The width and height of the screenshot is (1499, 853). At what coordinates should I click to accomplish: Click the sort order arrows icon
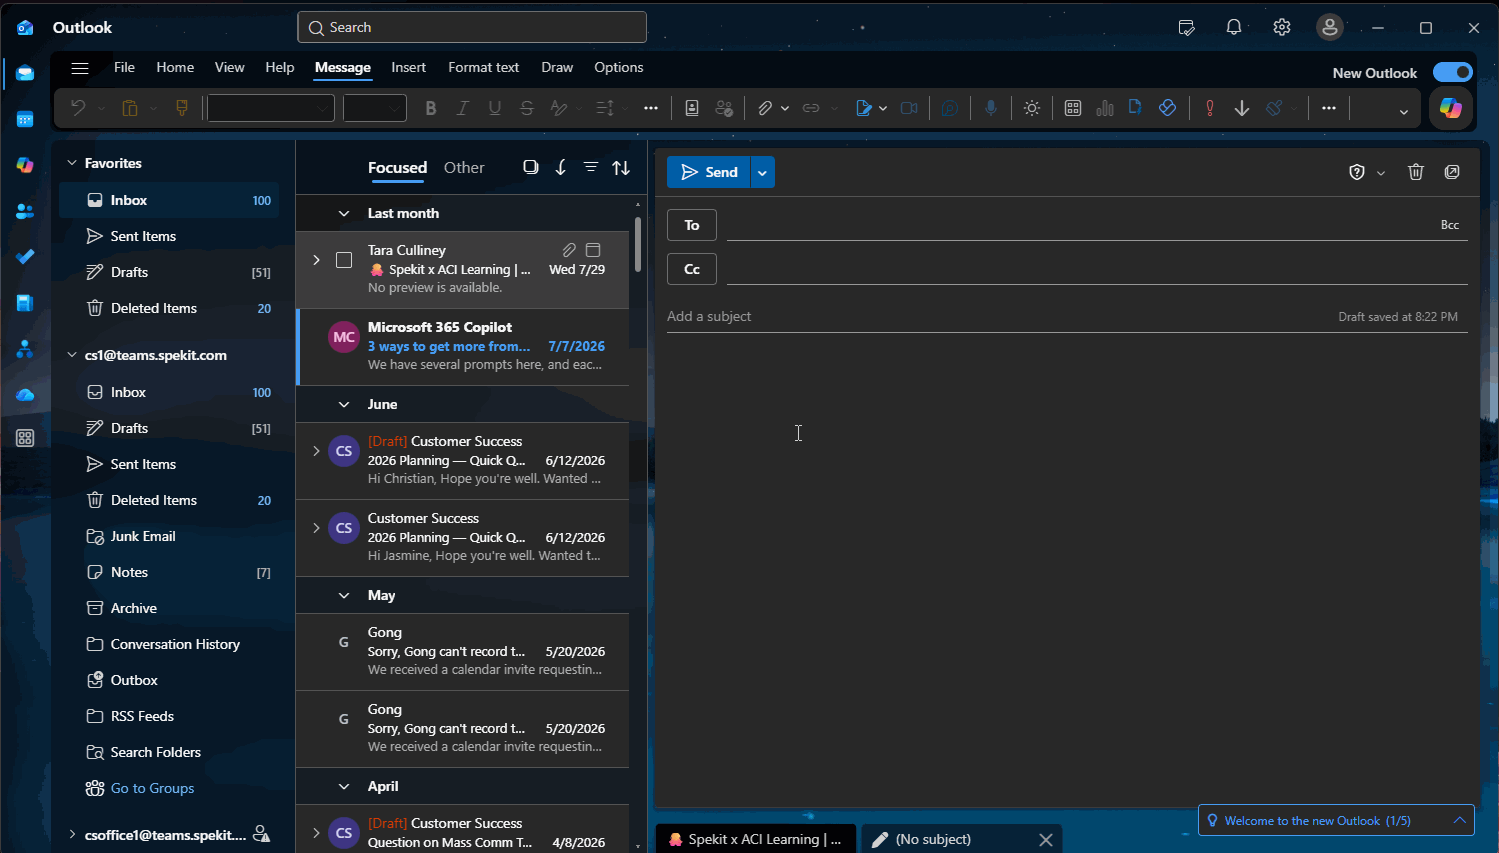click(621, 167)
